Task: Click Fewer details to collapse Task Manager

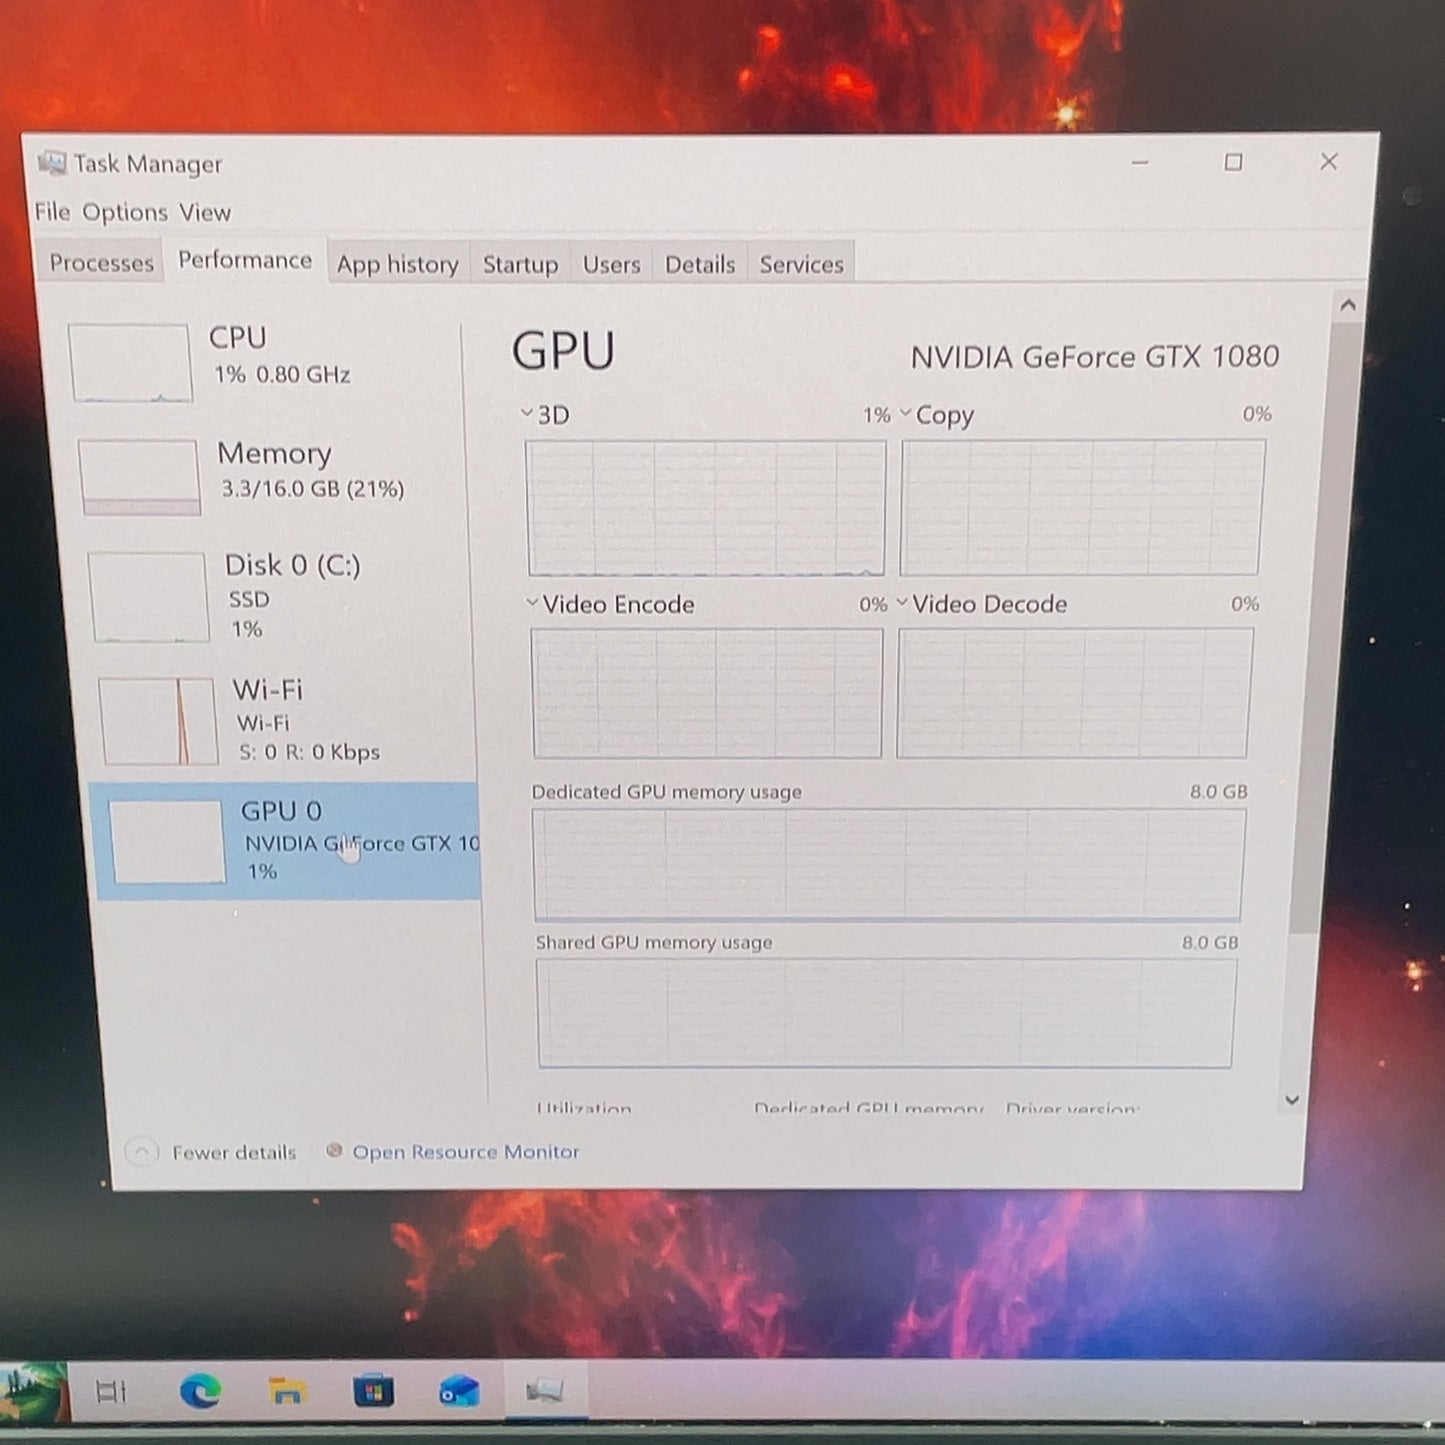Action: click(x=211, y=1152)
